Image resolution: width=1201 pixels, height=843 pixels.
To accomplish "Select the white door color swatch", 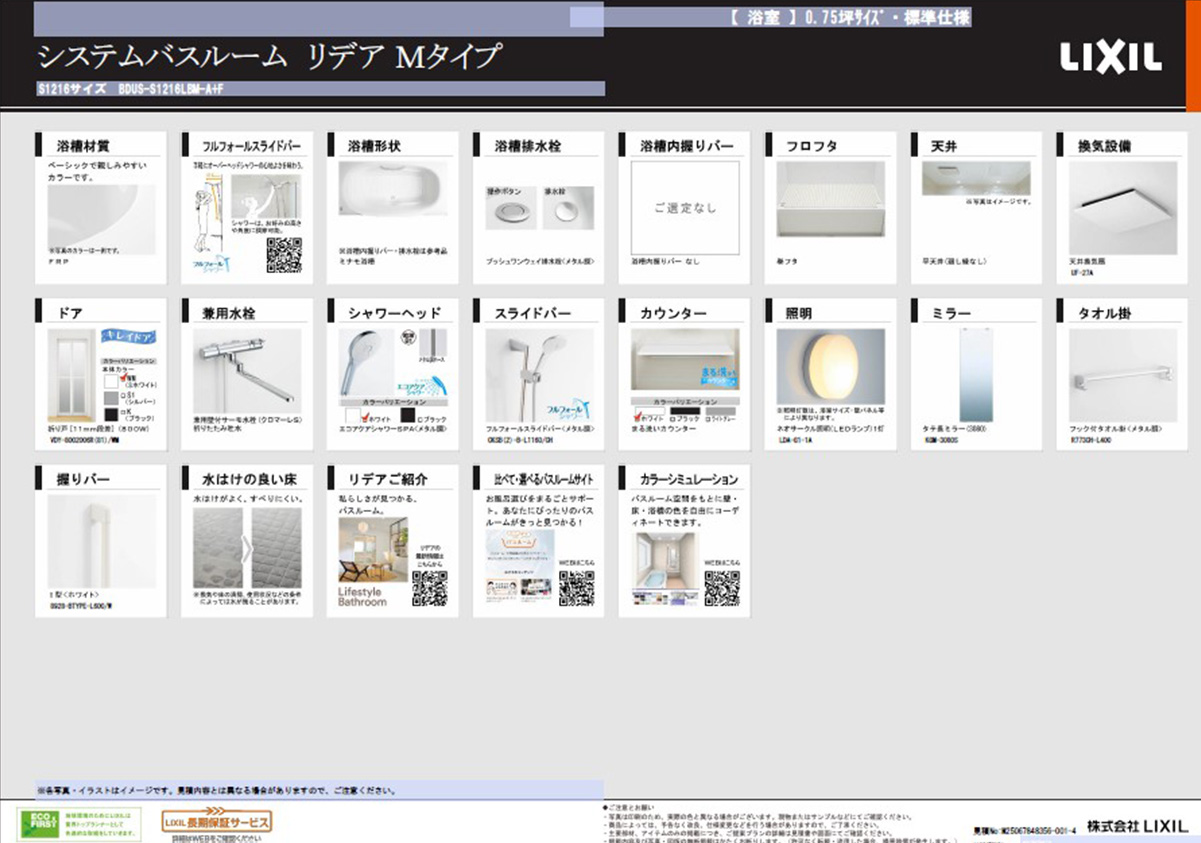I will pos(110,381).
